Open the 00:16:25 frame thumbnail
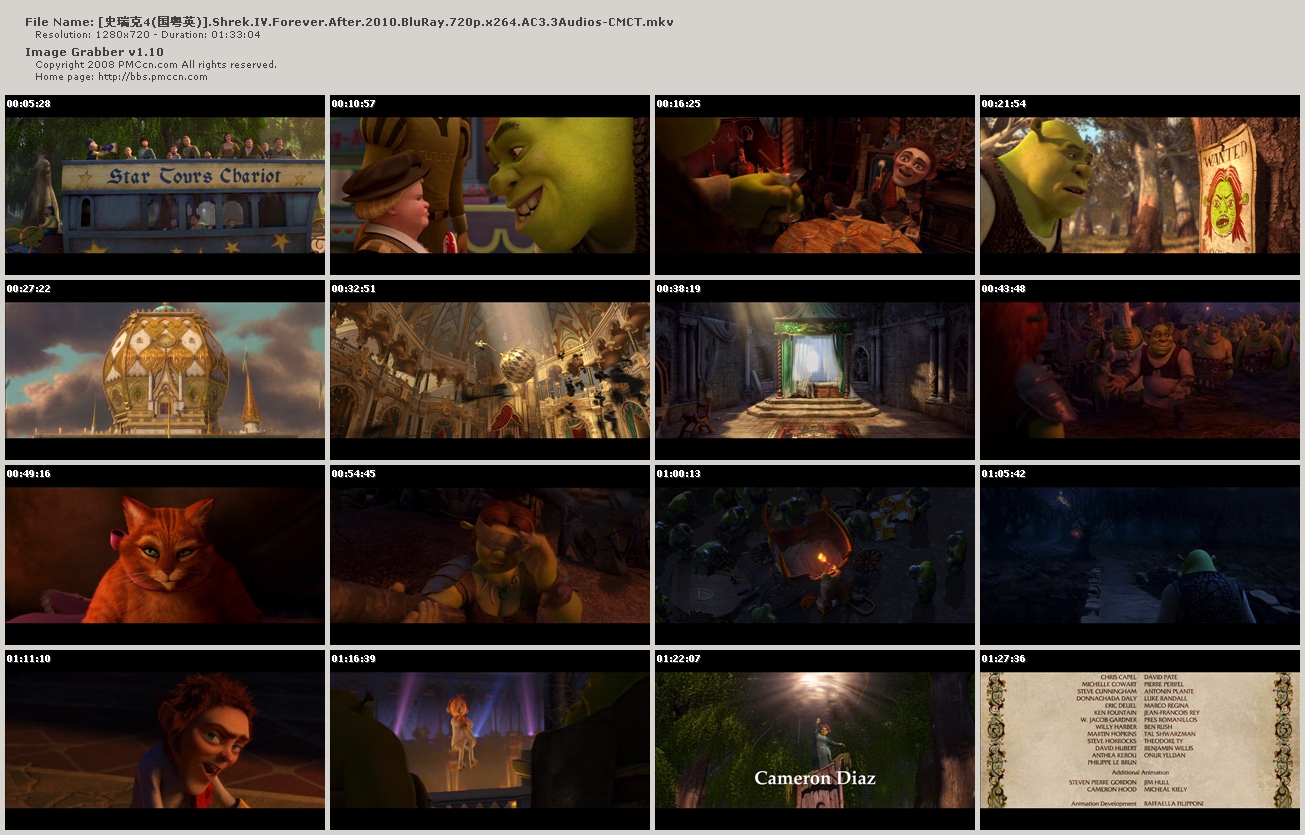 (x=815, y=185)
